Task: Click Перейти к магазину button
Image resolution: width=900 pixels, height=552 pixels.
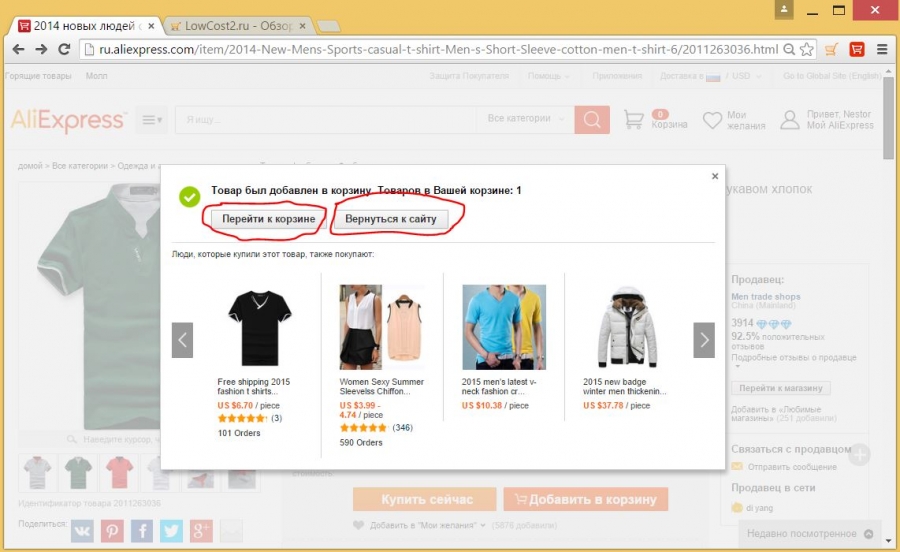Action: coord(781,388)
